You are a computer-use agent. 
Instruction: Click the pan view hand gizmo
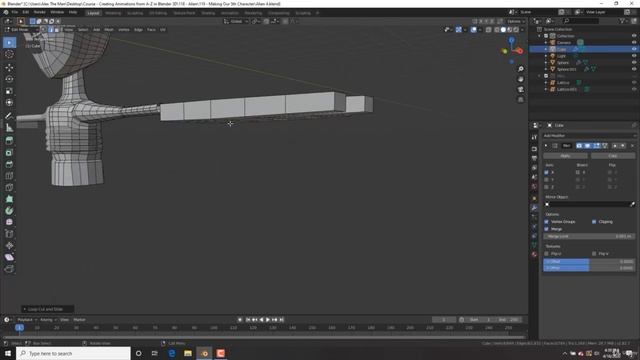pyautogui.click(x=520, y=79)
